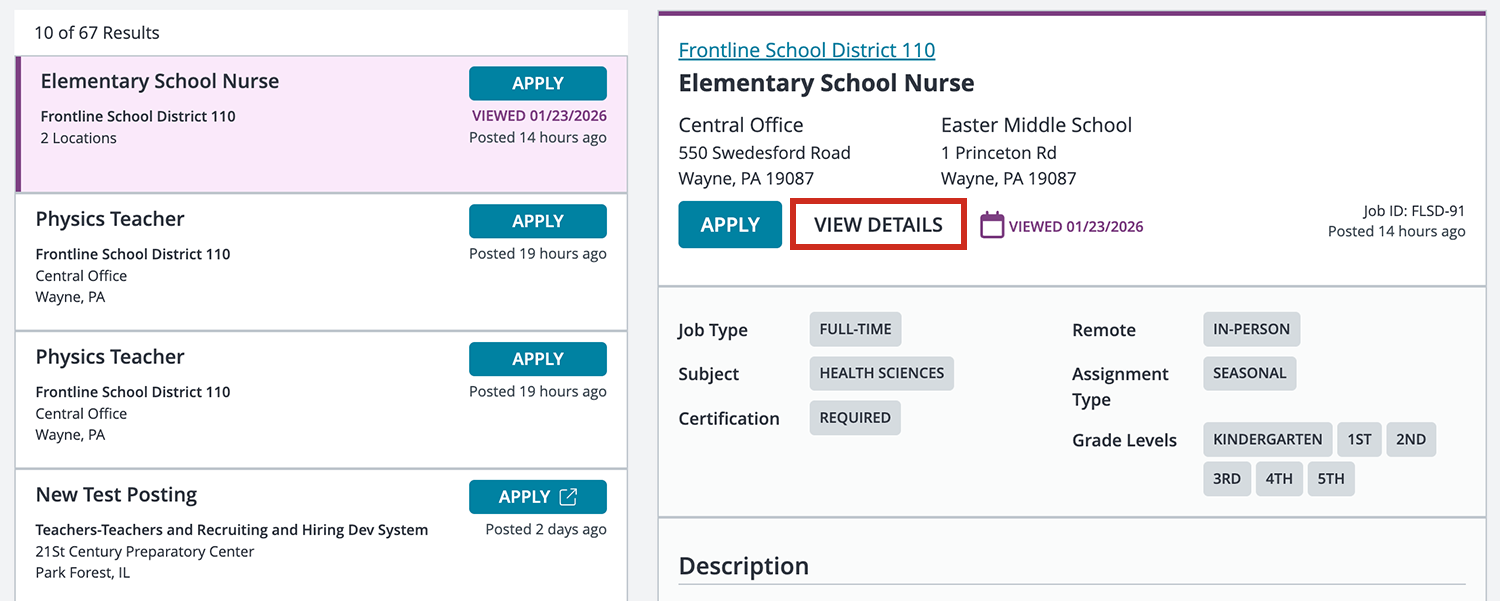Image resolution: width=1500 pixels, height=601 pixels.
Task: Click the REQUIRED certification tag
Action: (855, 418)
